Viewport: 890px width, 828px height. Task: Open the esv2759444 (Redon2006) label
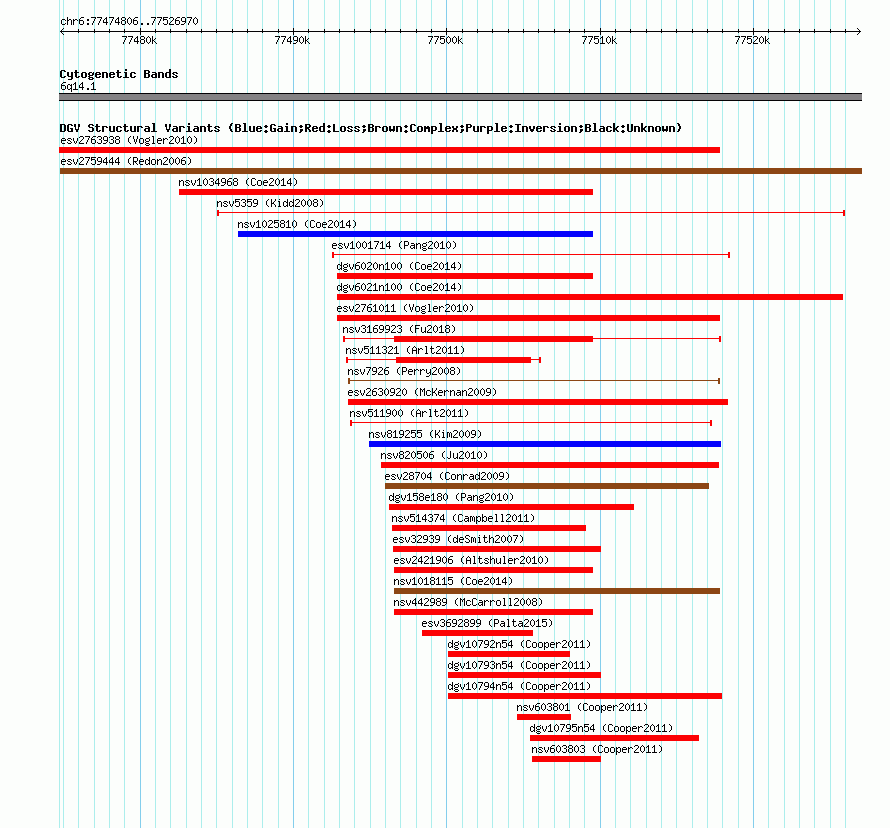[126, 161]
